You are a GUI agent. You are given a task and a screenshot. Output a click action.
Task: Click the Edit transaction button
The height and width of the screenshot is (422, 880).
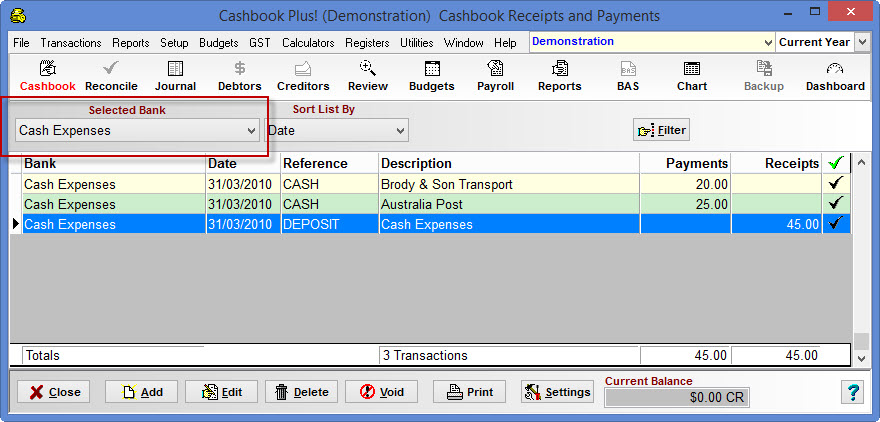tap(222, 392)
